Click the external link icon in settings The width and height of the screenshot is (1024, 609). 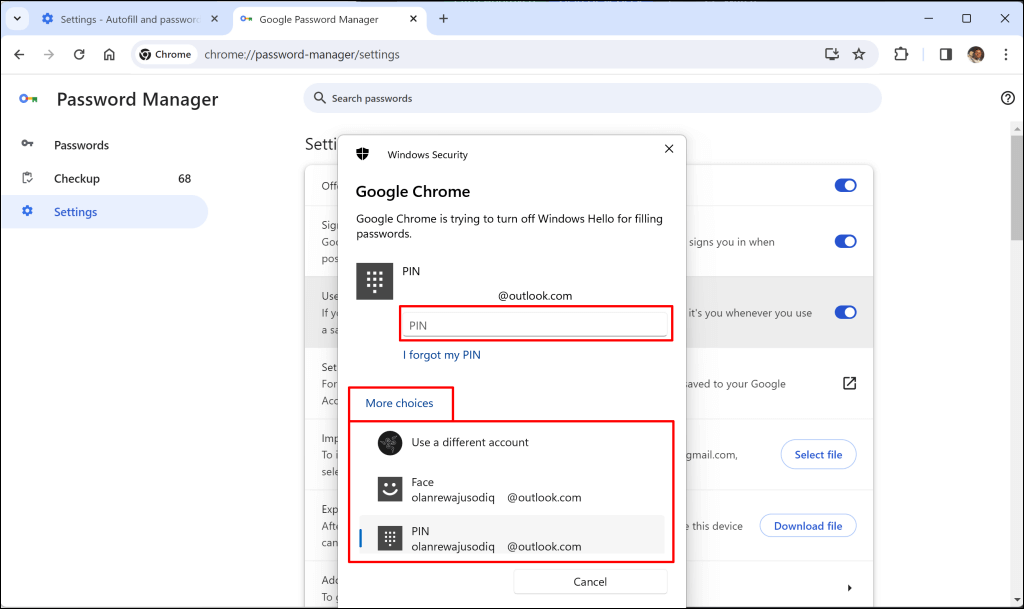tap(849, 383)
